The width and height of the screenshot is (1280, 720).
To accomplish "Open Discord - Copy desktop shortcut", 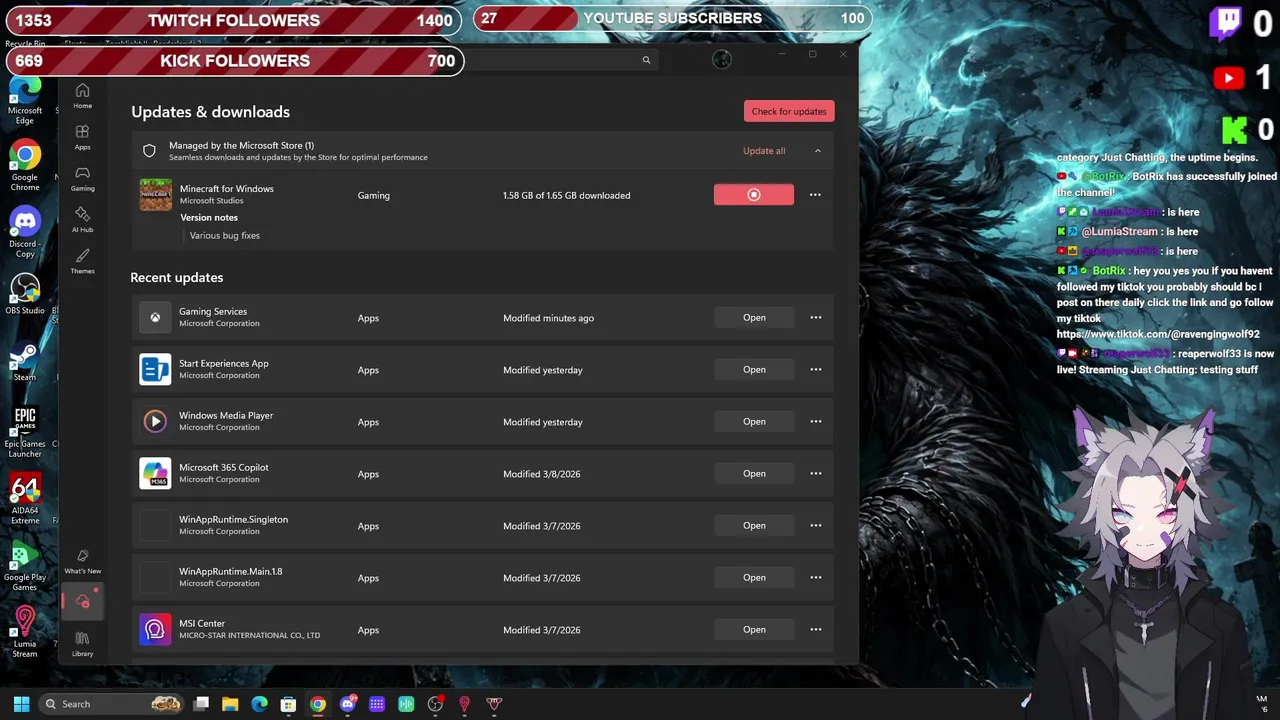I will coord(25,232).
